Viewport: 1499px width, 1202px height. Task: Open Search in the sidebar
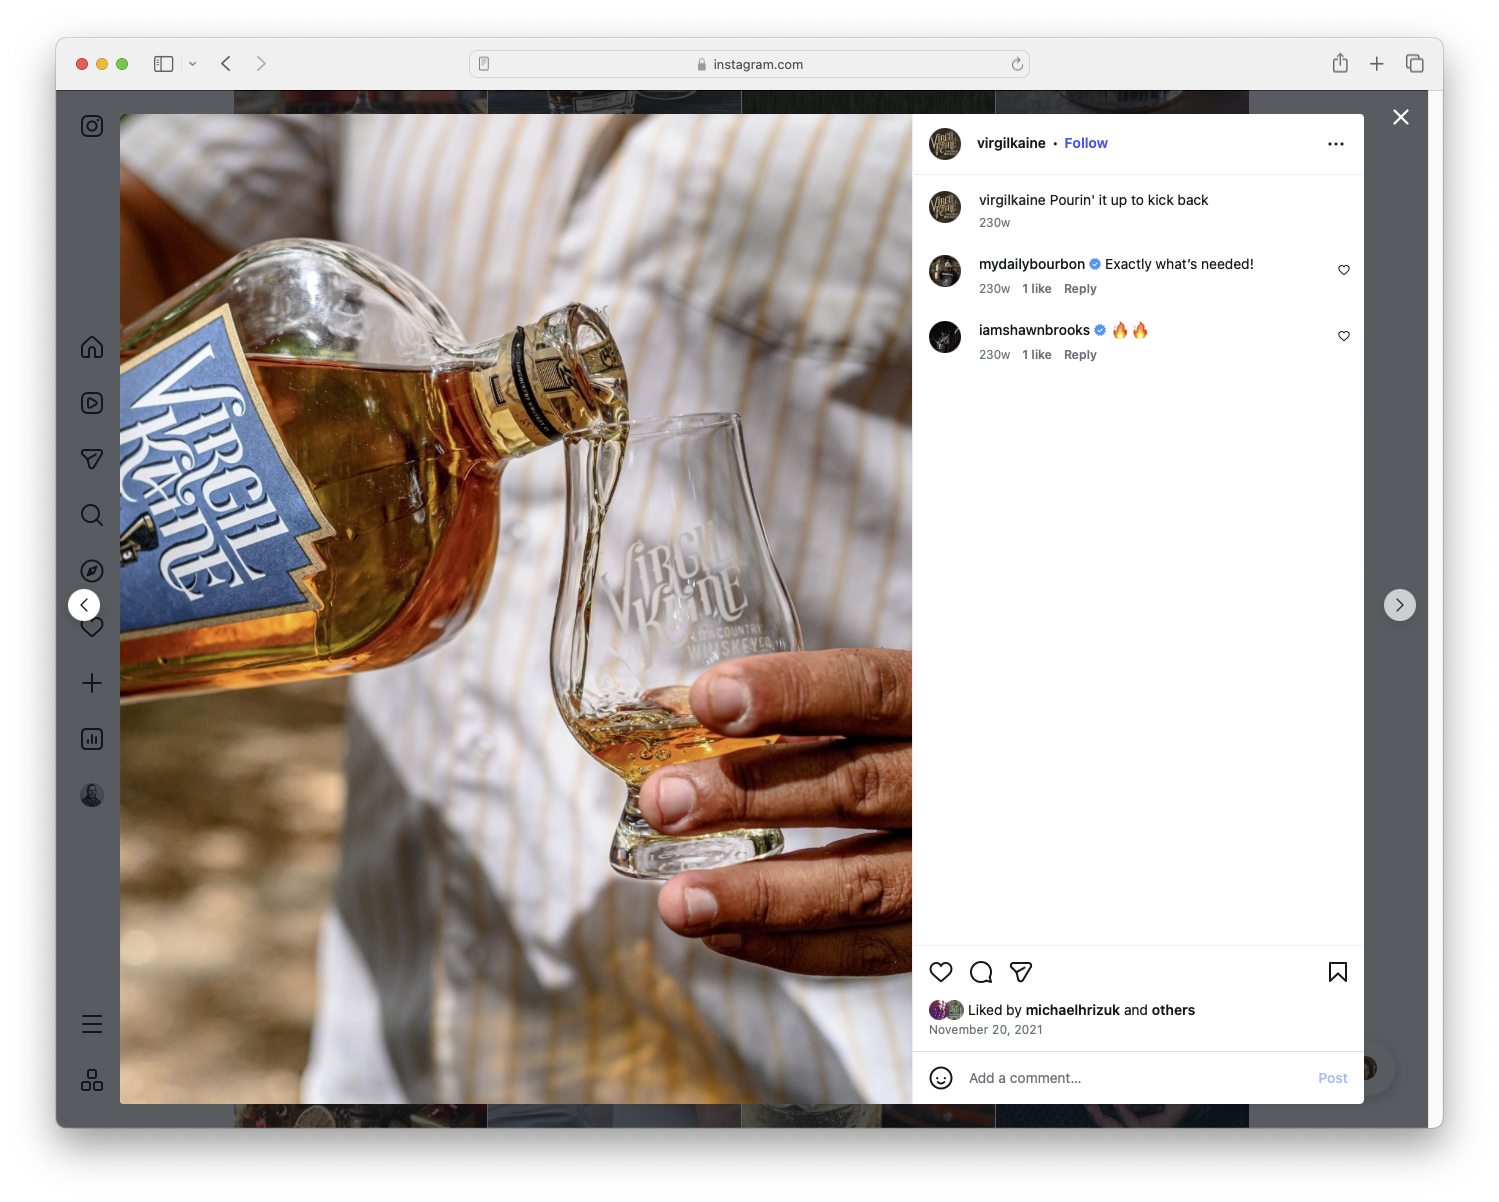(x=92, y=515)
